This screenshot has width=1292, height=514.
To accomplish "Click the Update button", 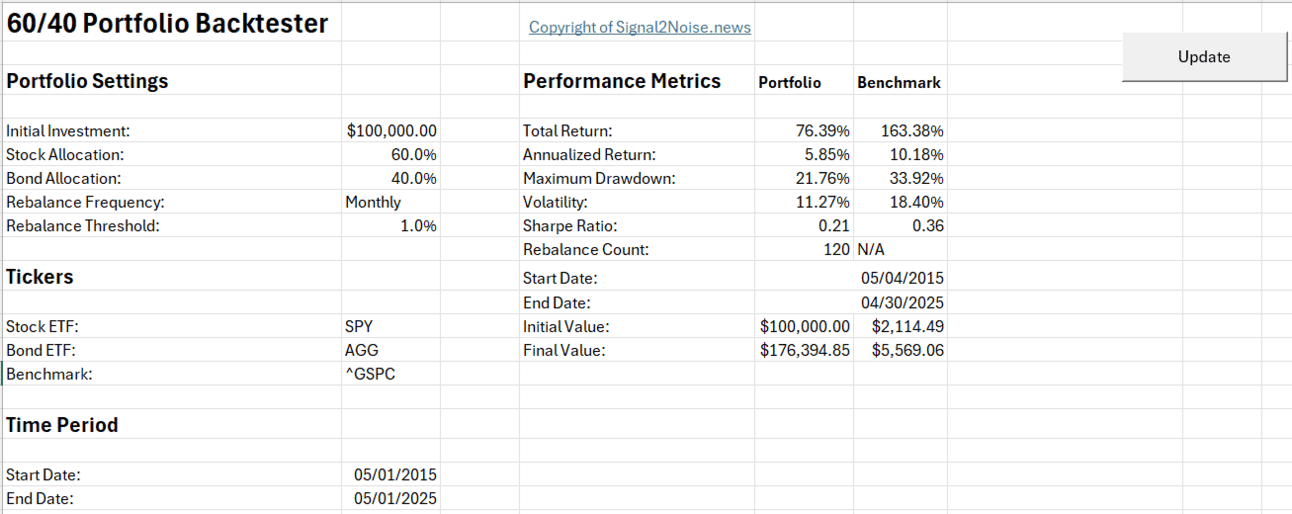I will 1204,57.
